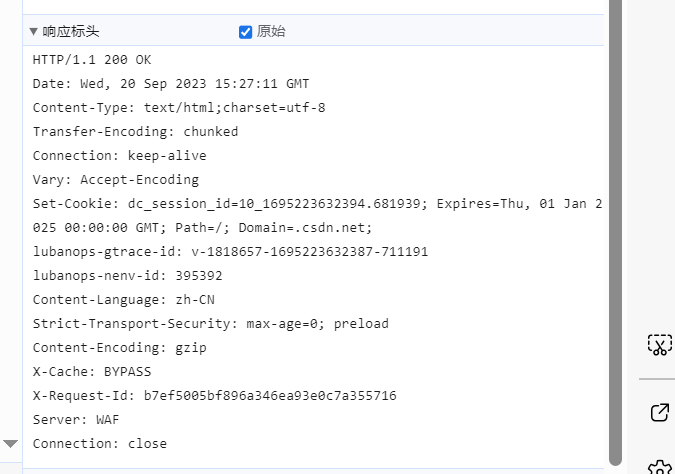Collapse the 响应标头 section triangle
675x474 pixels.
click(33, 31)
